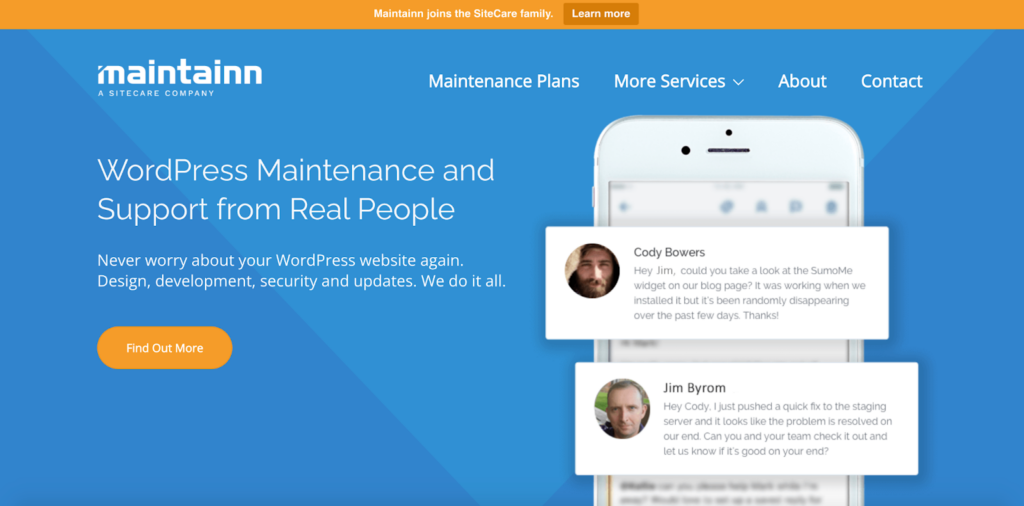Click Cody Bowers' avatar photo
The width and height of the screenshot is (1024, 506).
click(592, 271)
